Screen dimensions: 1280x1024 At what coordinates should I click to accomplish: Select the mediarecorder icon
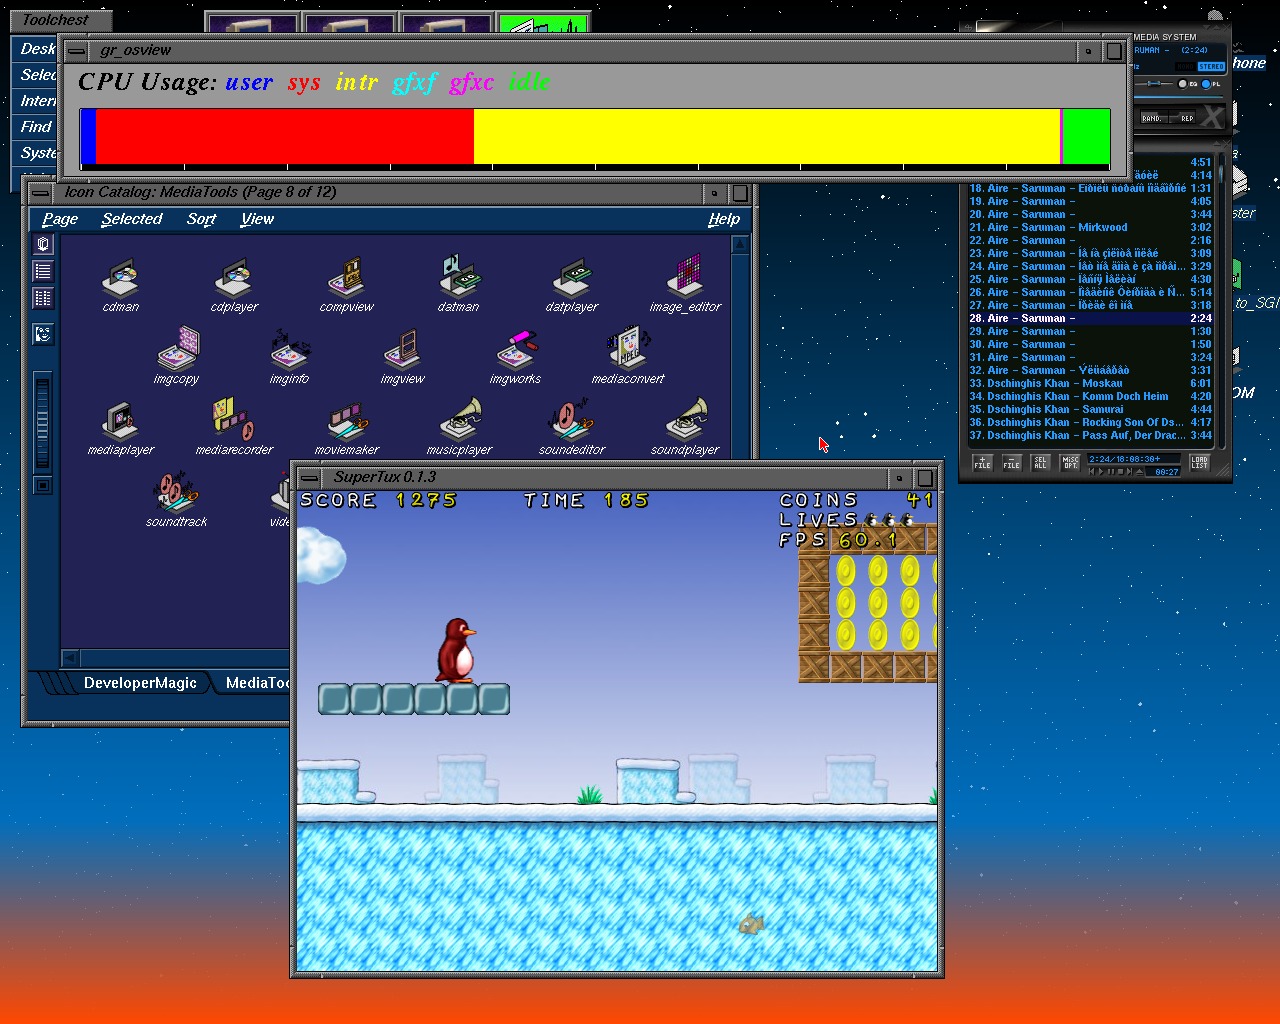234,428
